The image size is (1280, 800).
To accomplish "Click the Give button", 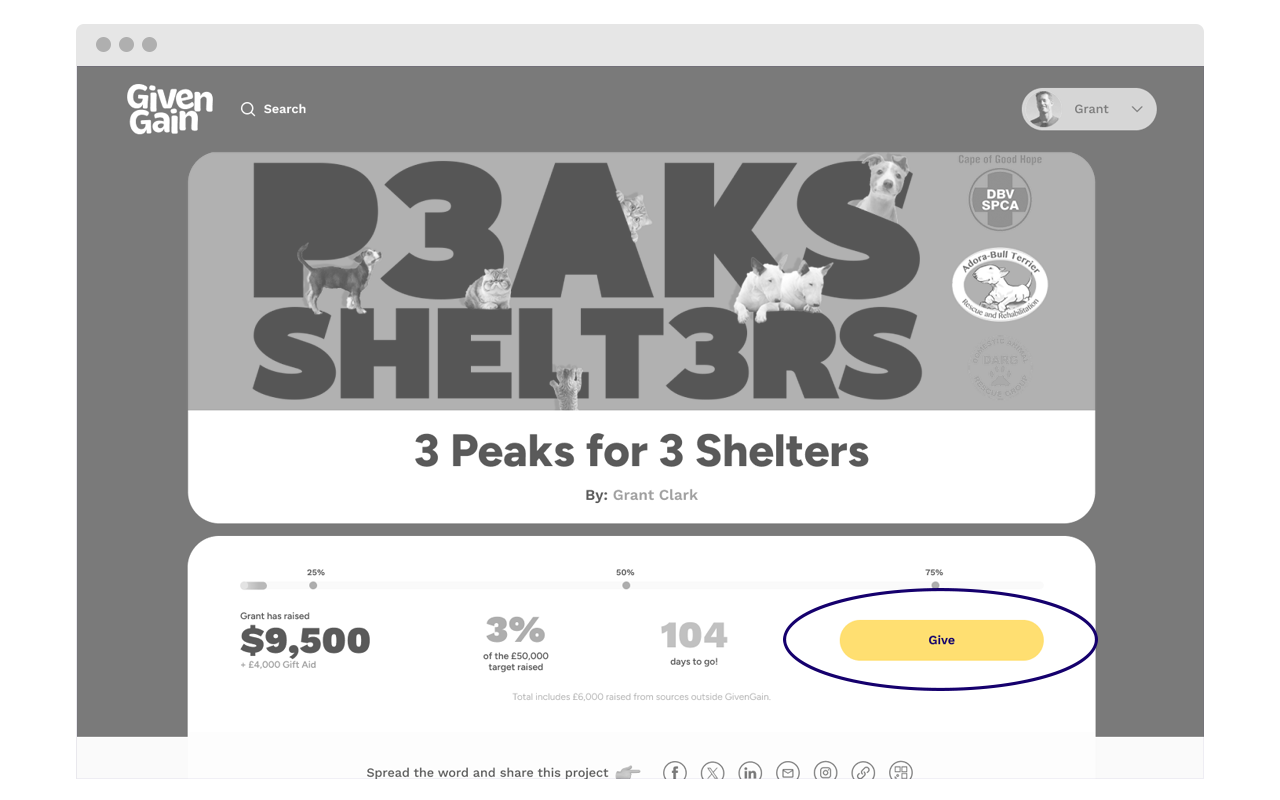I will [941, 640].
